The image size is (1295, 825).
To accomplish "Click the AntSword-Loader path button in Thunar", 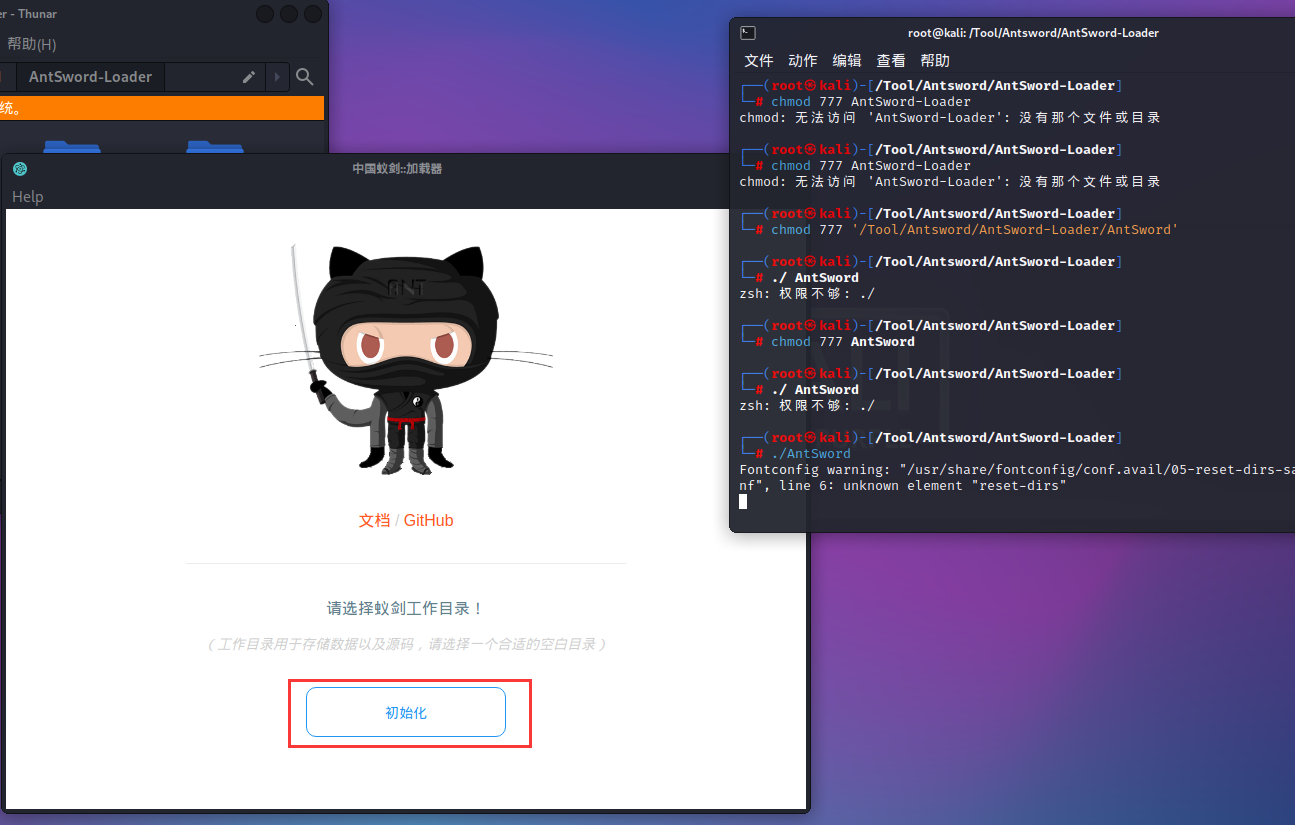I will pos(90,77).
